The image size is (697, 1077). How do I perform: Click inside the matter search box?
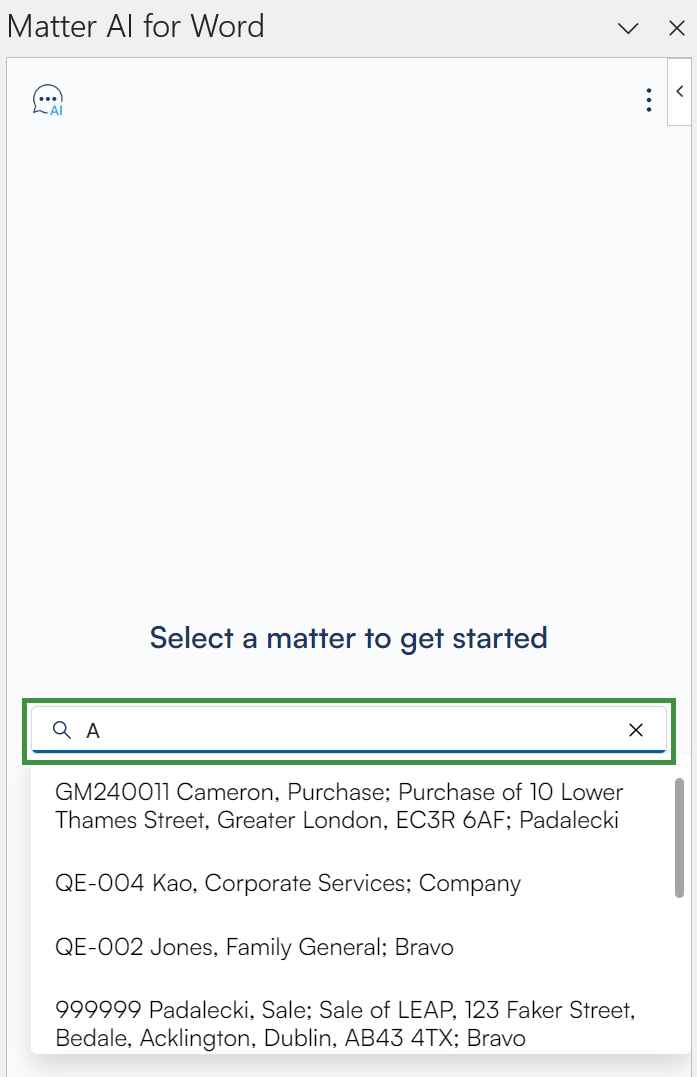[x=350, y=730]
